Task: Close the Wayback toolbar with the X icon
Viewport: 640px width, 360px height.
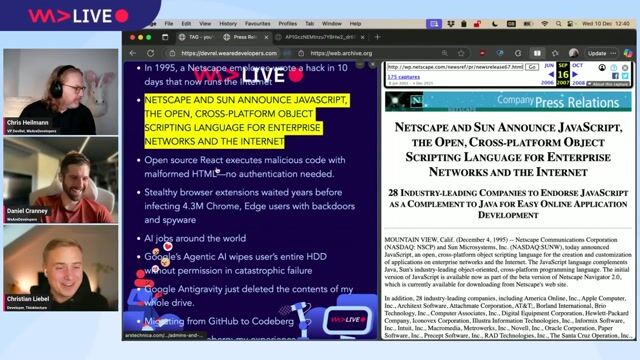Action: 625,67
